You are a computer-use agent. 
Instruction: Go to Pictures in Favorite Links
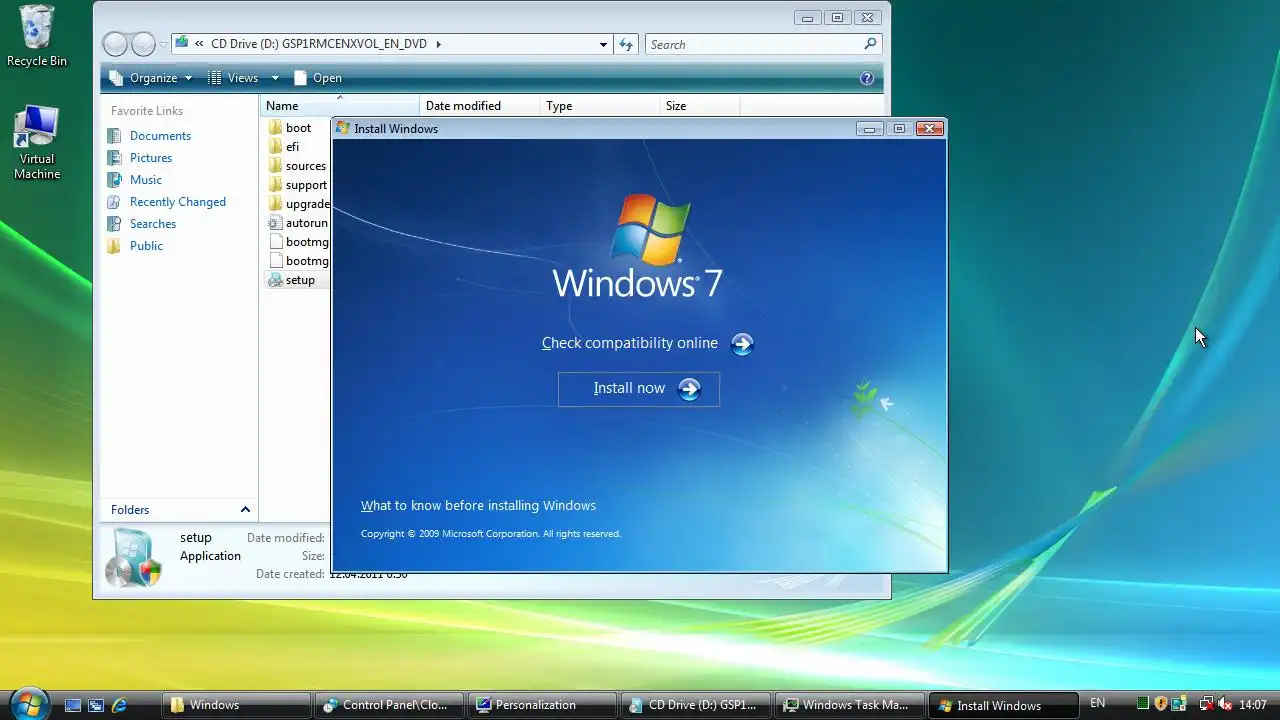[139, 158]
